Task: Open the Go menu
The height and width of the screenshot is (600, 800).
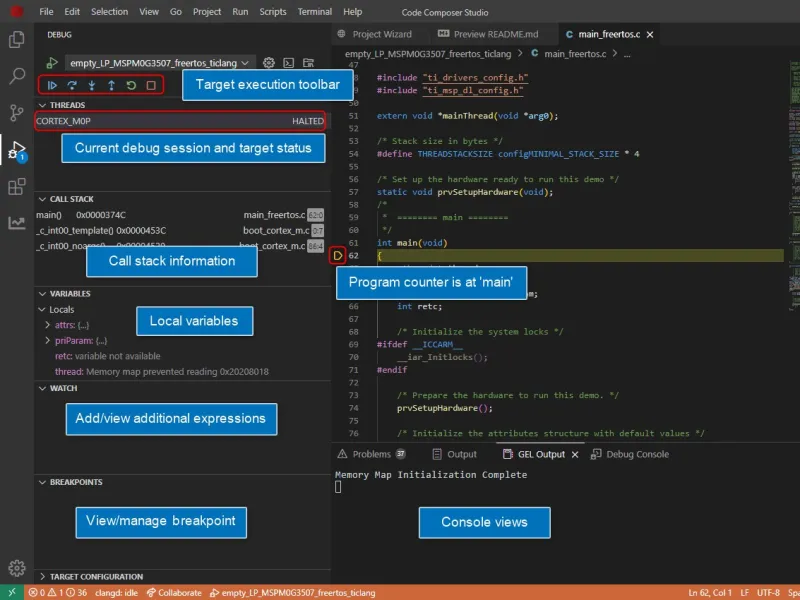Action: 176,12
